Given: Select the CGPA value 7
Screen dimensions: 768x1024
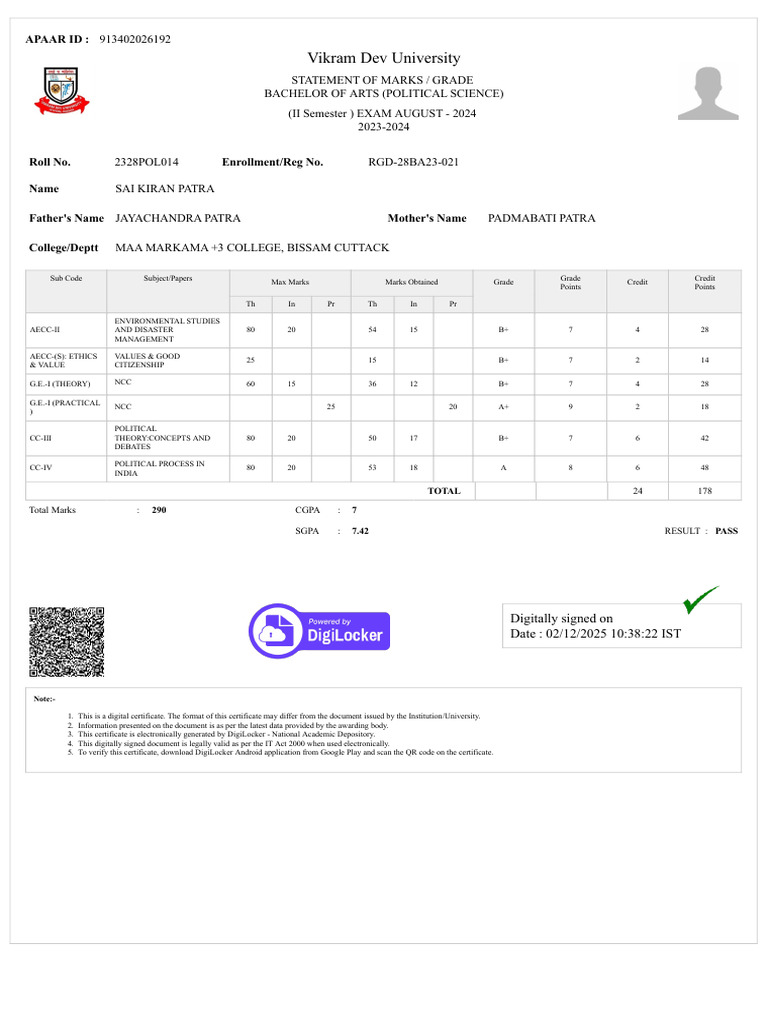Looking at the screenshot, I should coord(355,510).
